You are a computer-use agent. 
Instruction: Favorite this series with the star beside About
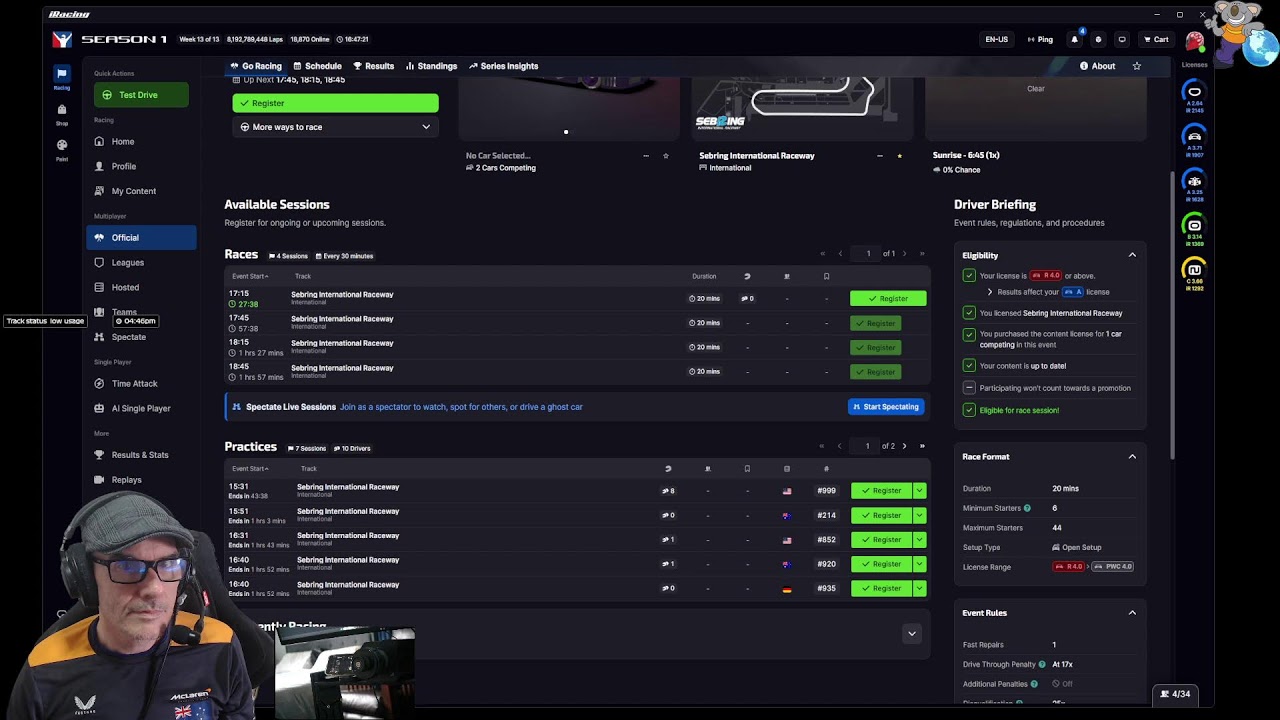[1137, 66]
